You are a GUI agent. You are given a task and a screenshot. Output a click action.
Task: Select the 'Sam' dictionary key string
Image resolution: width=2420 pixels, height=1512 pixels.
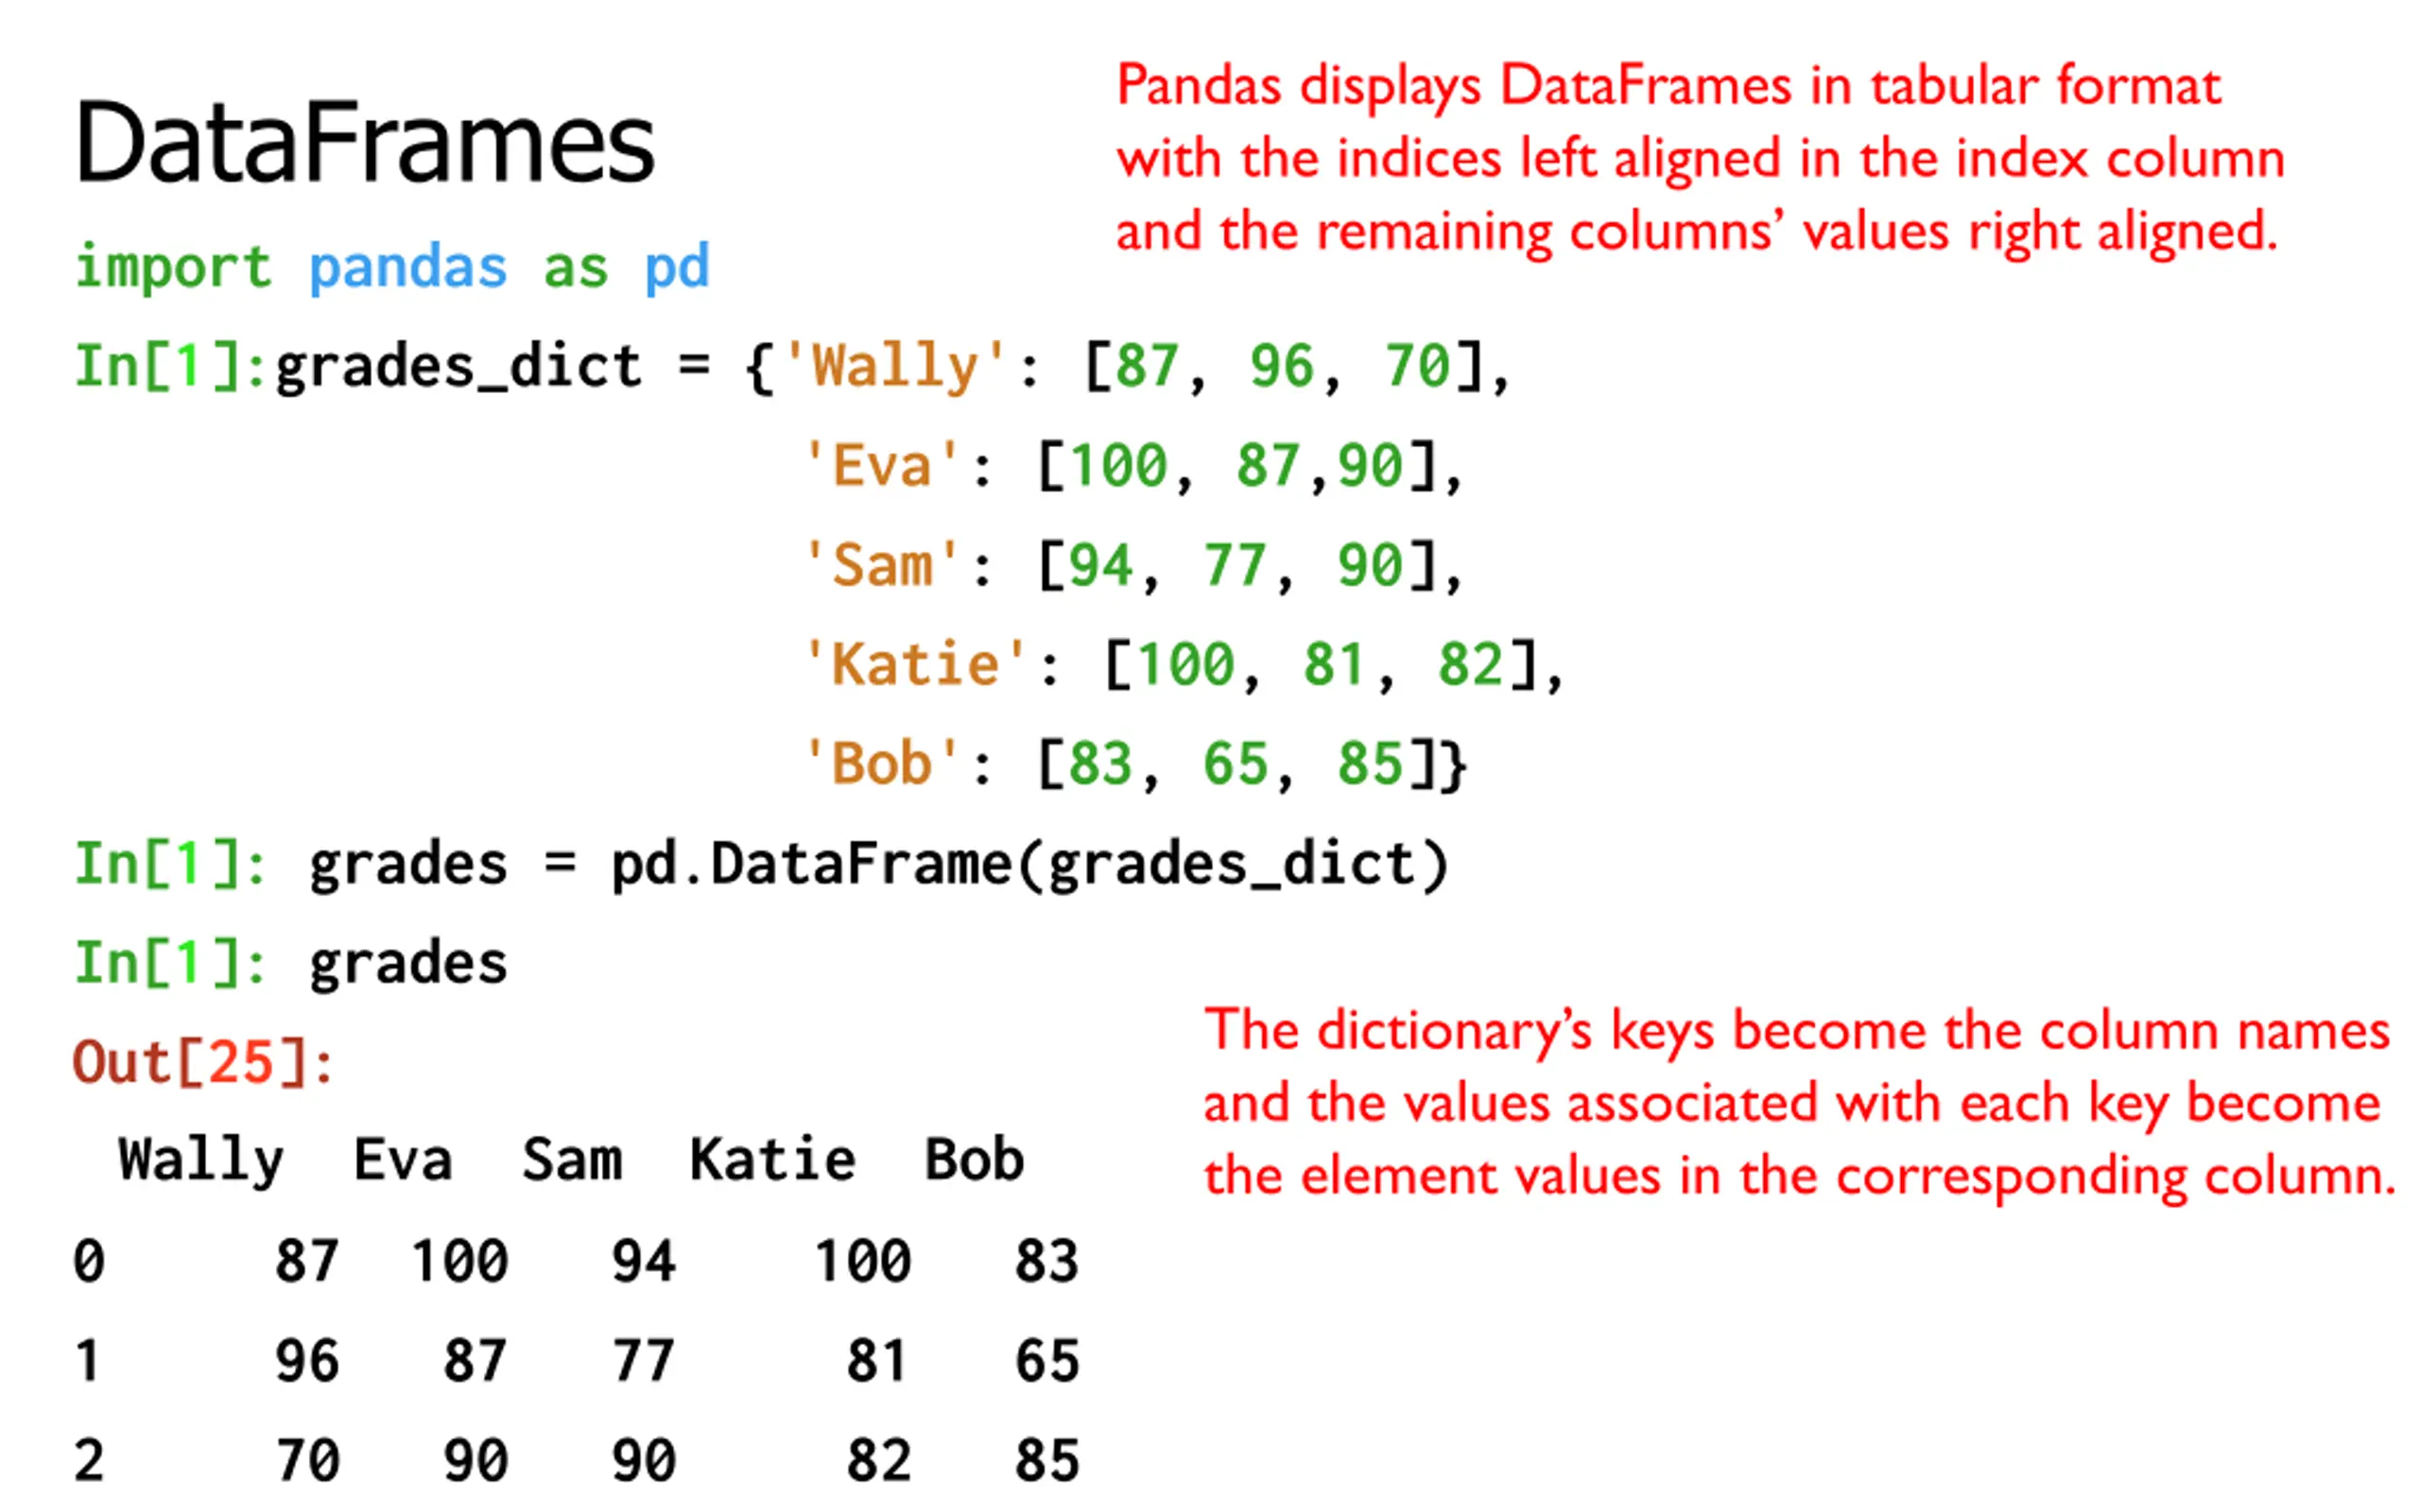[x=883, y=565]
